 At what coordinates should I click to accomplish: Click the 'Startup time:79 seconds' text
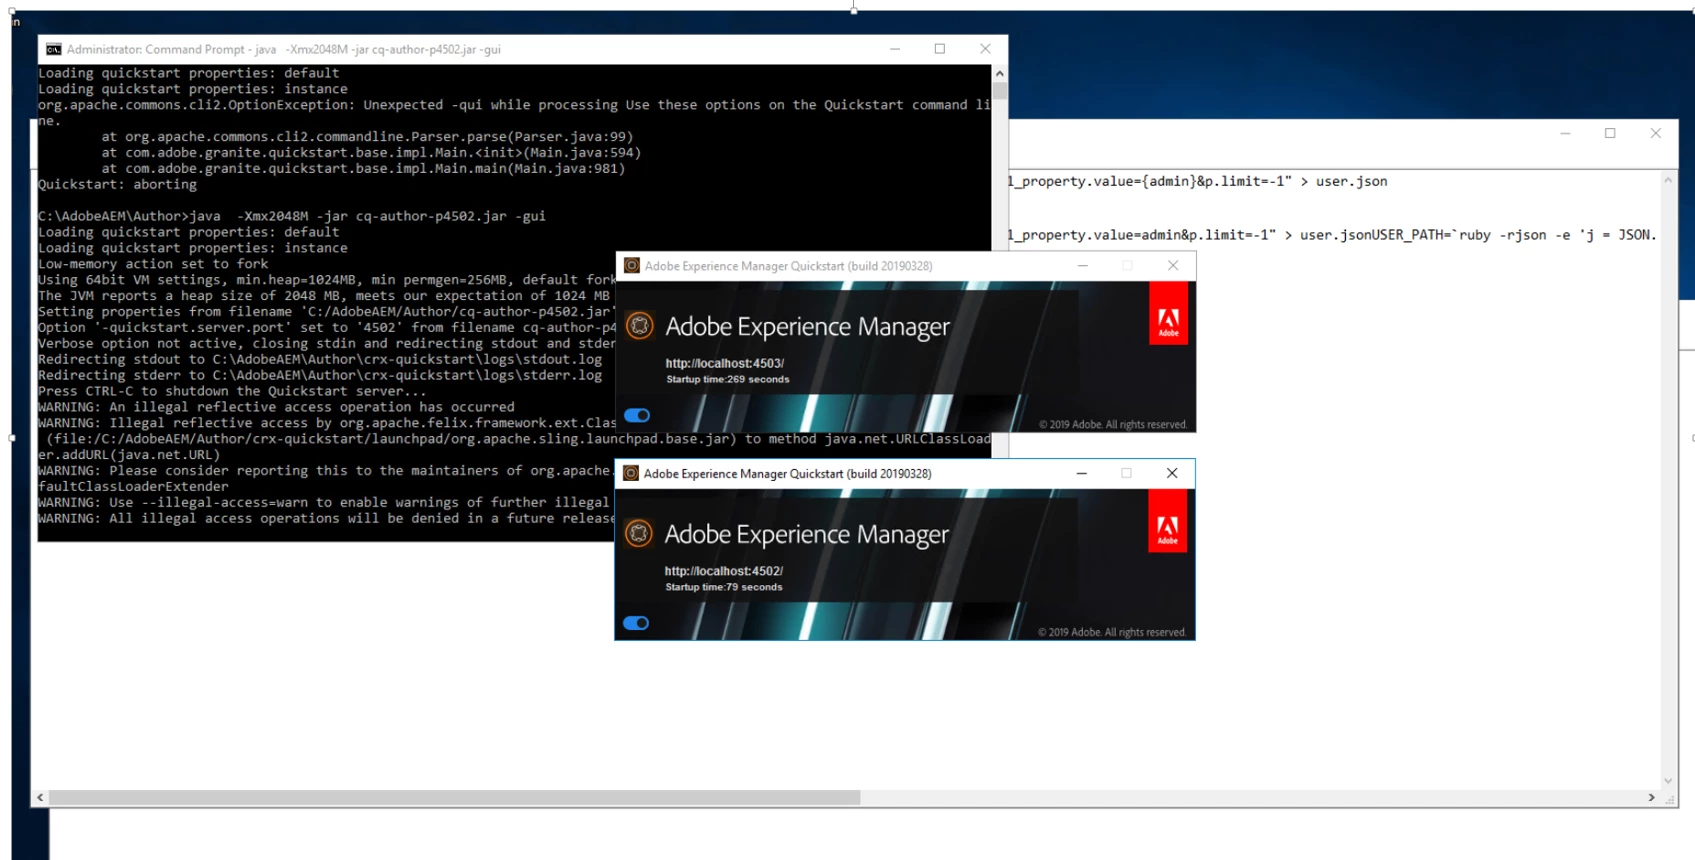coord(724,588)
